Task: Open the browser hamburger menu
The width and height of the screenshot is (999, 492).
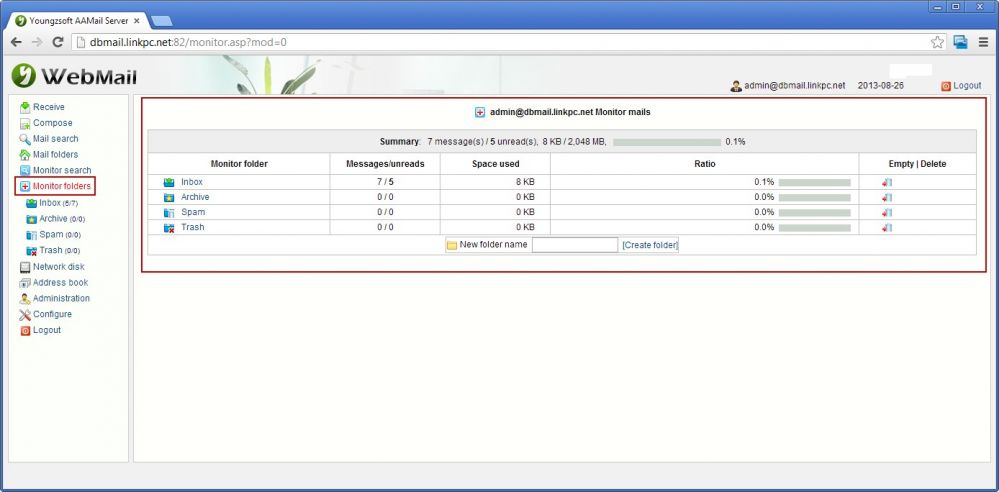Action: pos(984,42)
